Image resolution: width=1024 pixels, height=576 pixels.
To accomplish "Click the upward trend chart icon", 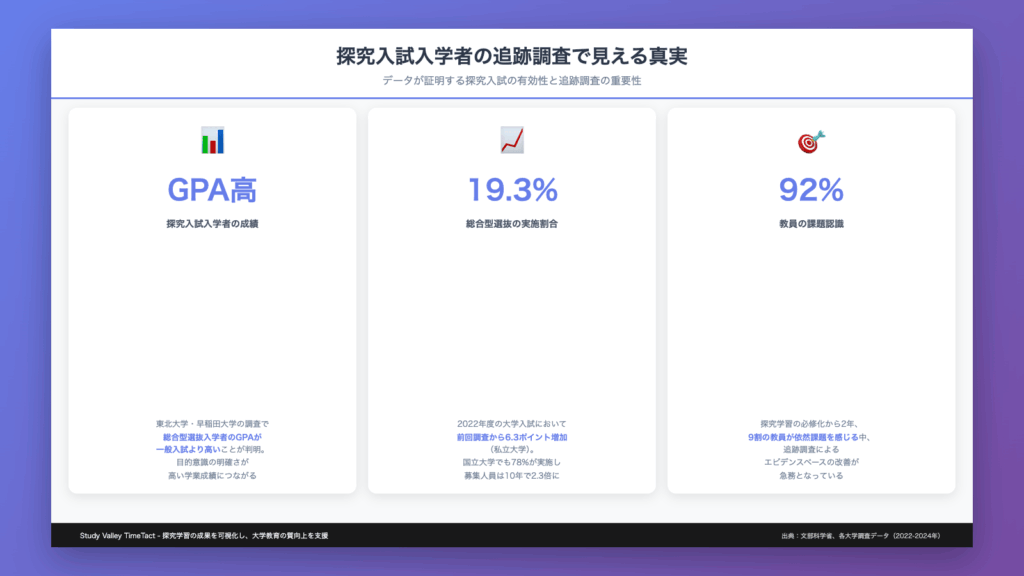I will (512, 141).
